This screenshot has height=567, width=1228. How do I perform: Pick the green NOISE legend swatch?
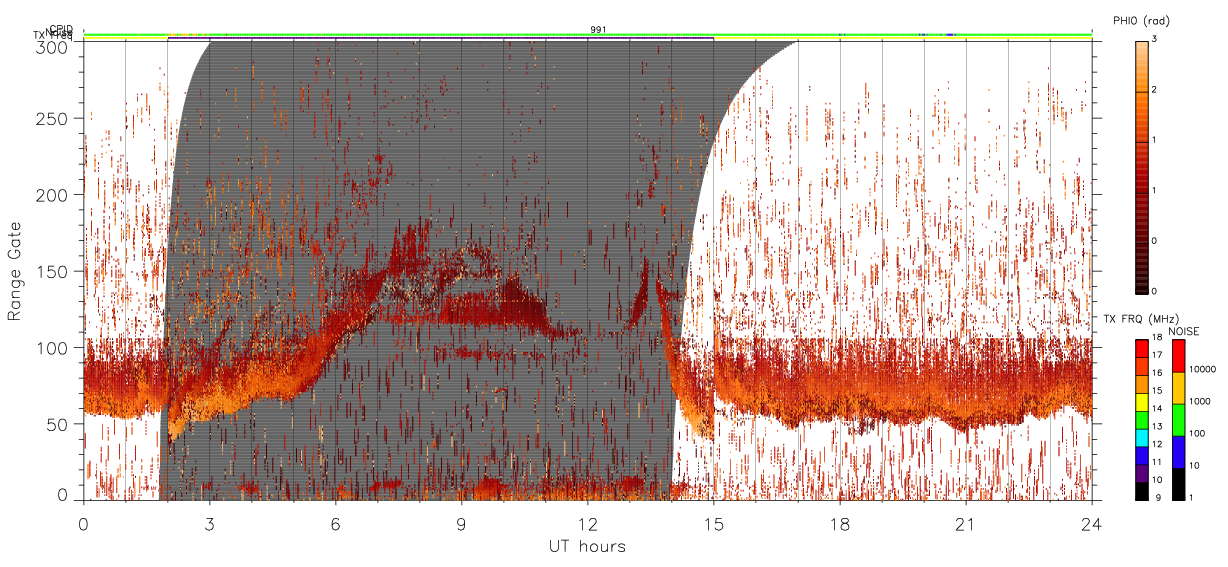click(x=1178, y=420)
